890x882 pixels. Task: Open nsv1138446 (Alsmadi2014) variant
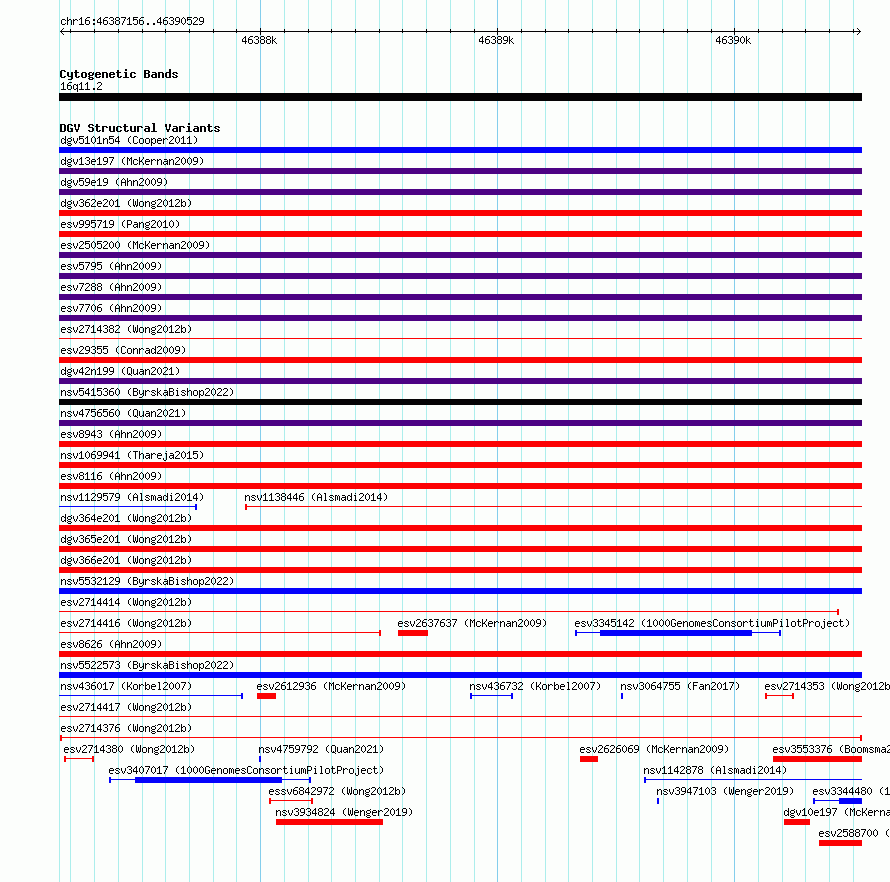[x=316, y=497]
